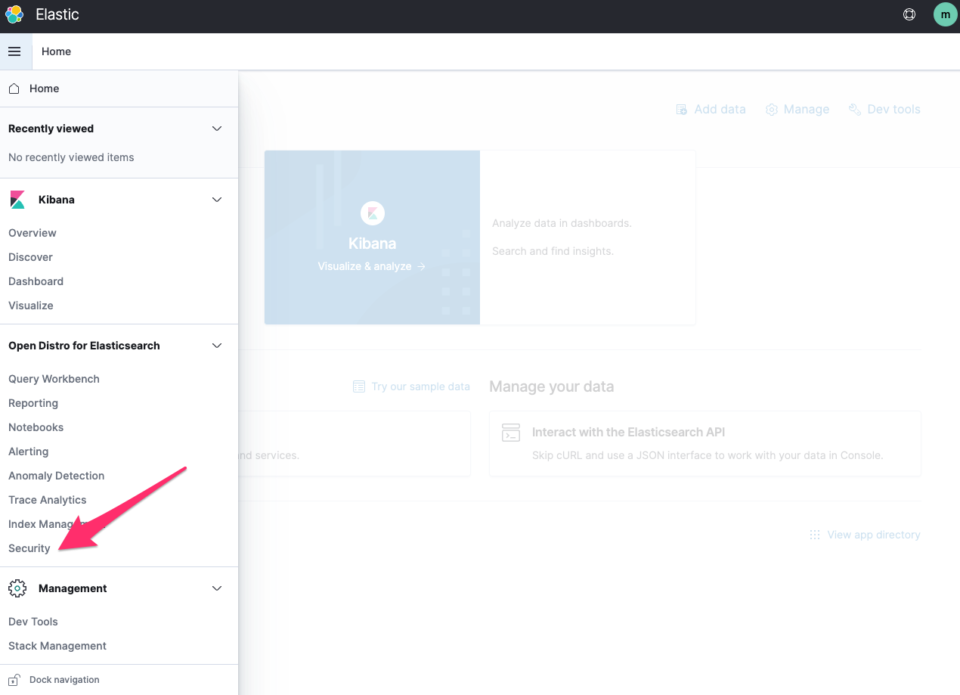The image size is (960, 695).
Task: Toggle the hamburger navigation menu
Action: (15, 51)
